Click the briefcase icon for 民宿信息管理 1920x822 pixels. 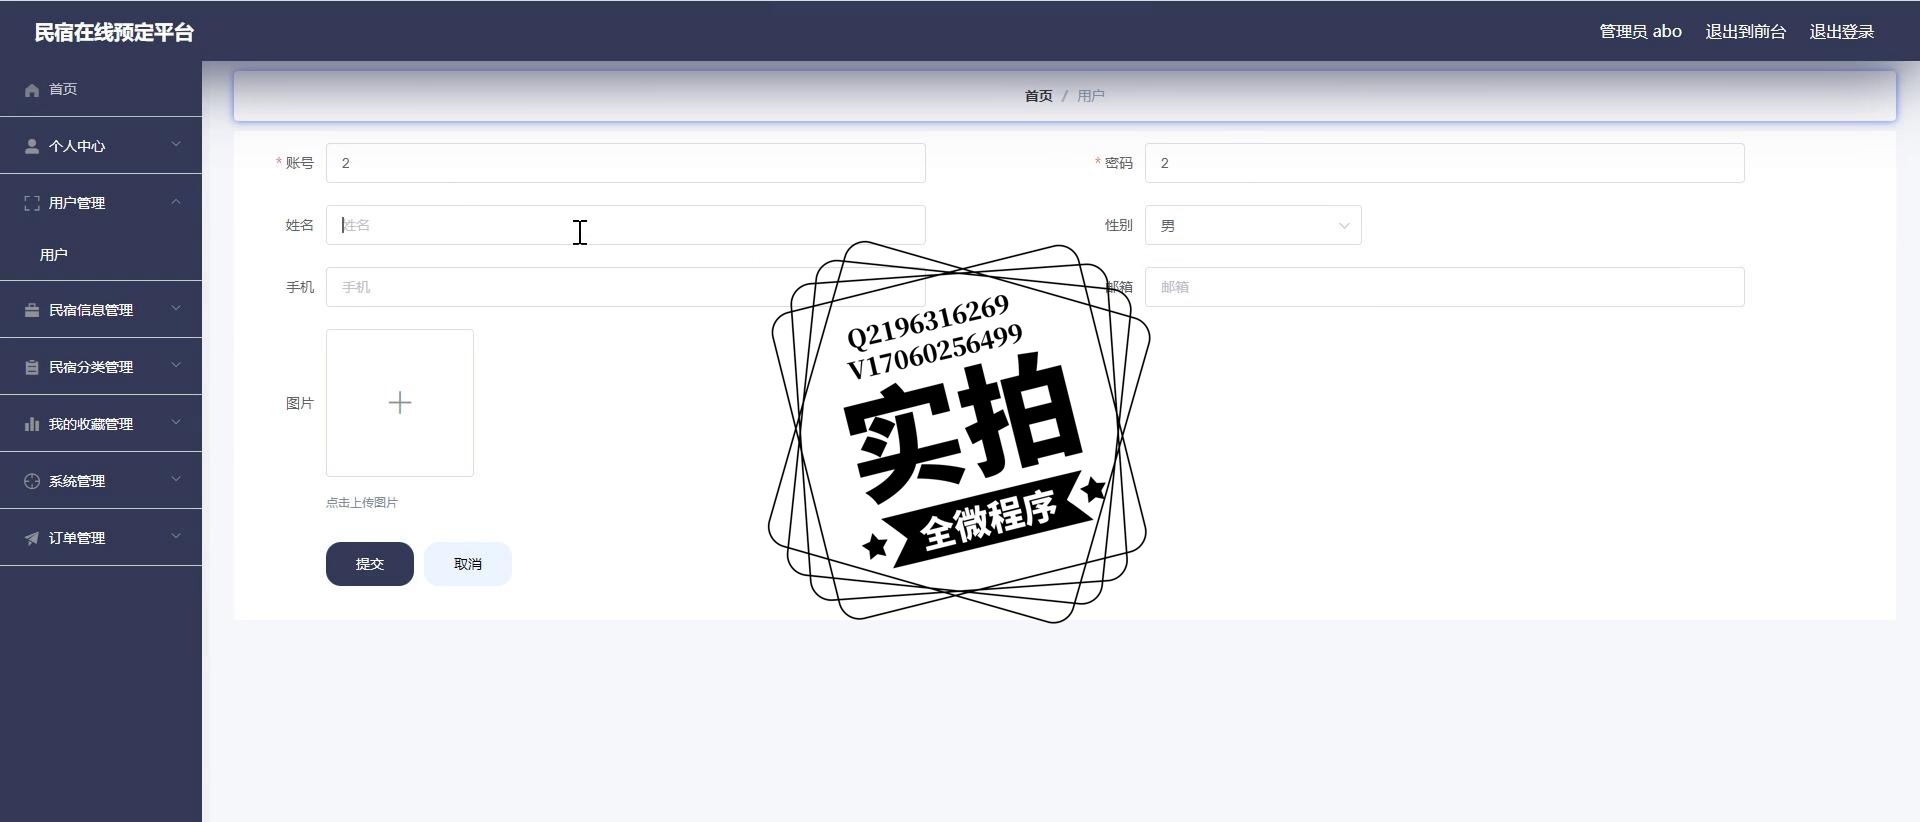coord(32,310)
